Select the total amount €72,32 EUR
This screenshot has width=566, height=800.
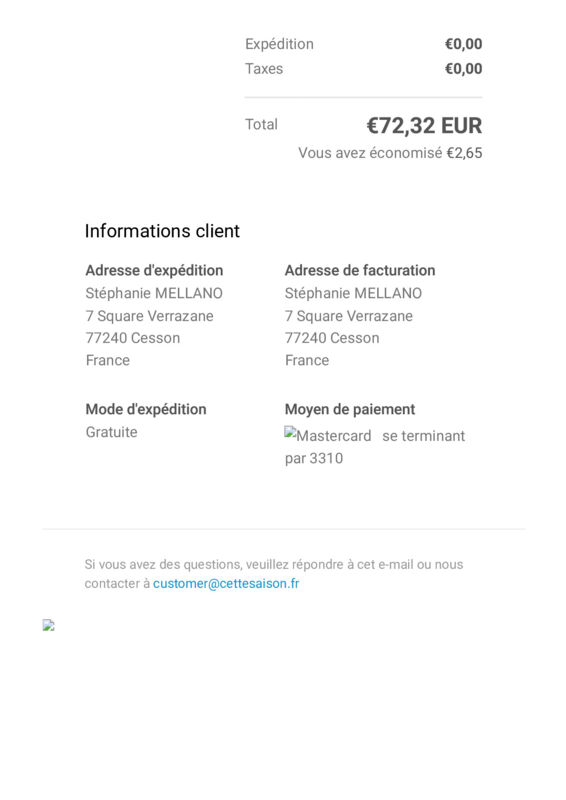(x=424, y=126)
